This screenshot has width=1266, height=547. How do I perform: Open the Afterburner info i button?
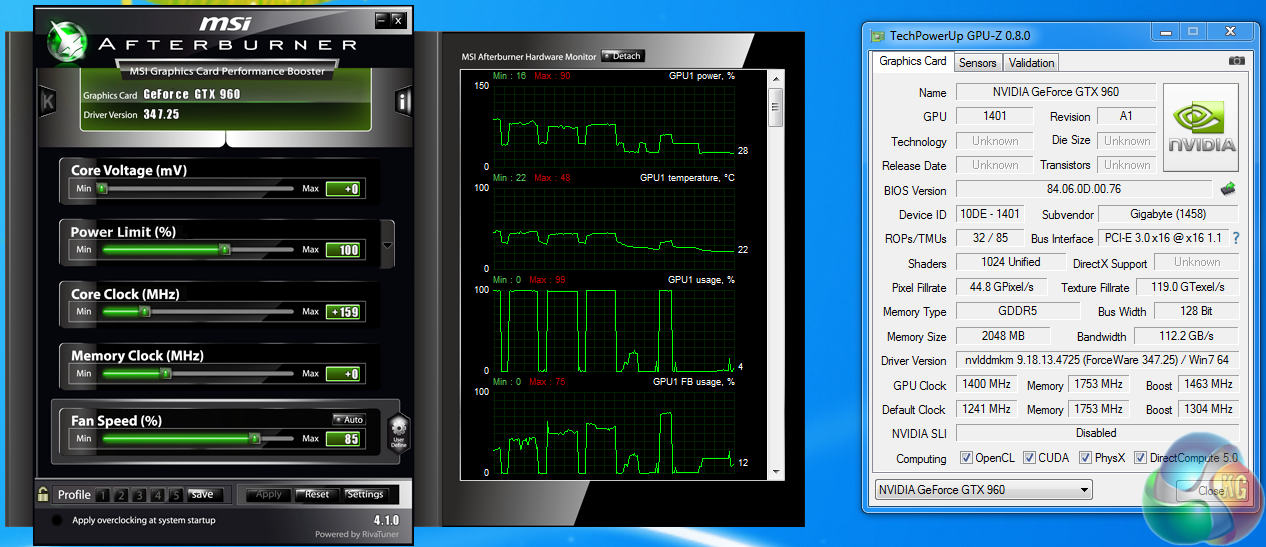coord(403,101)
